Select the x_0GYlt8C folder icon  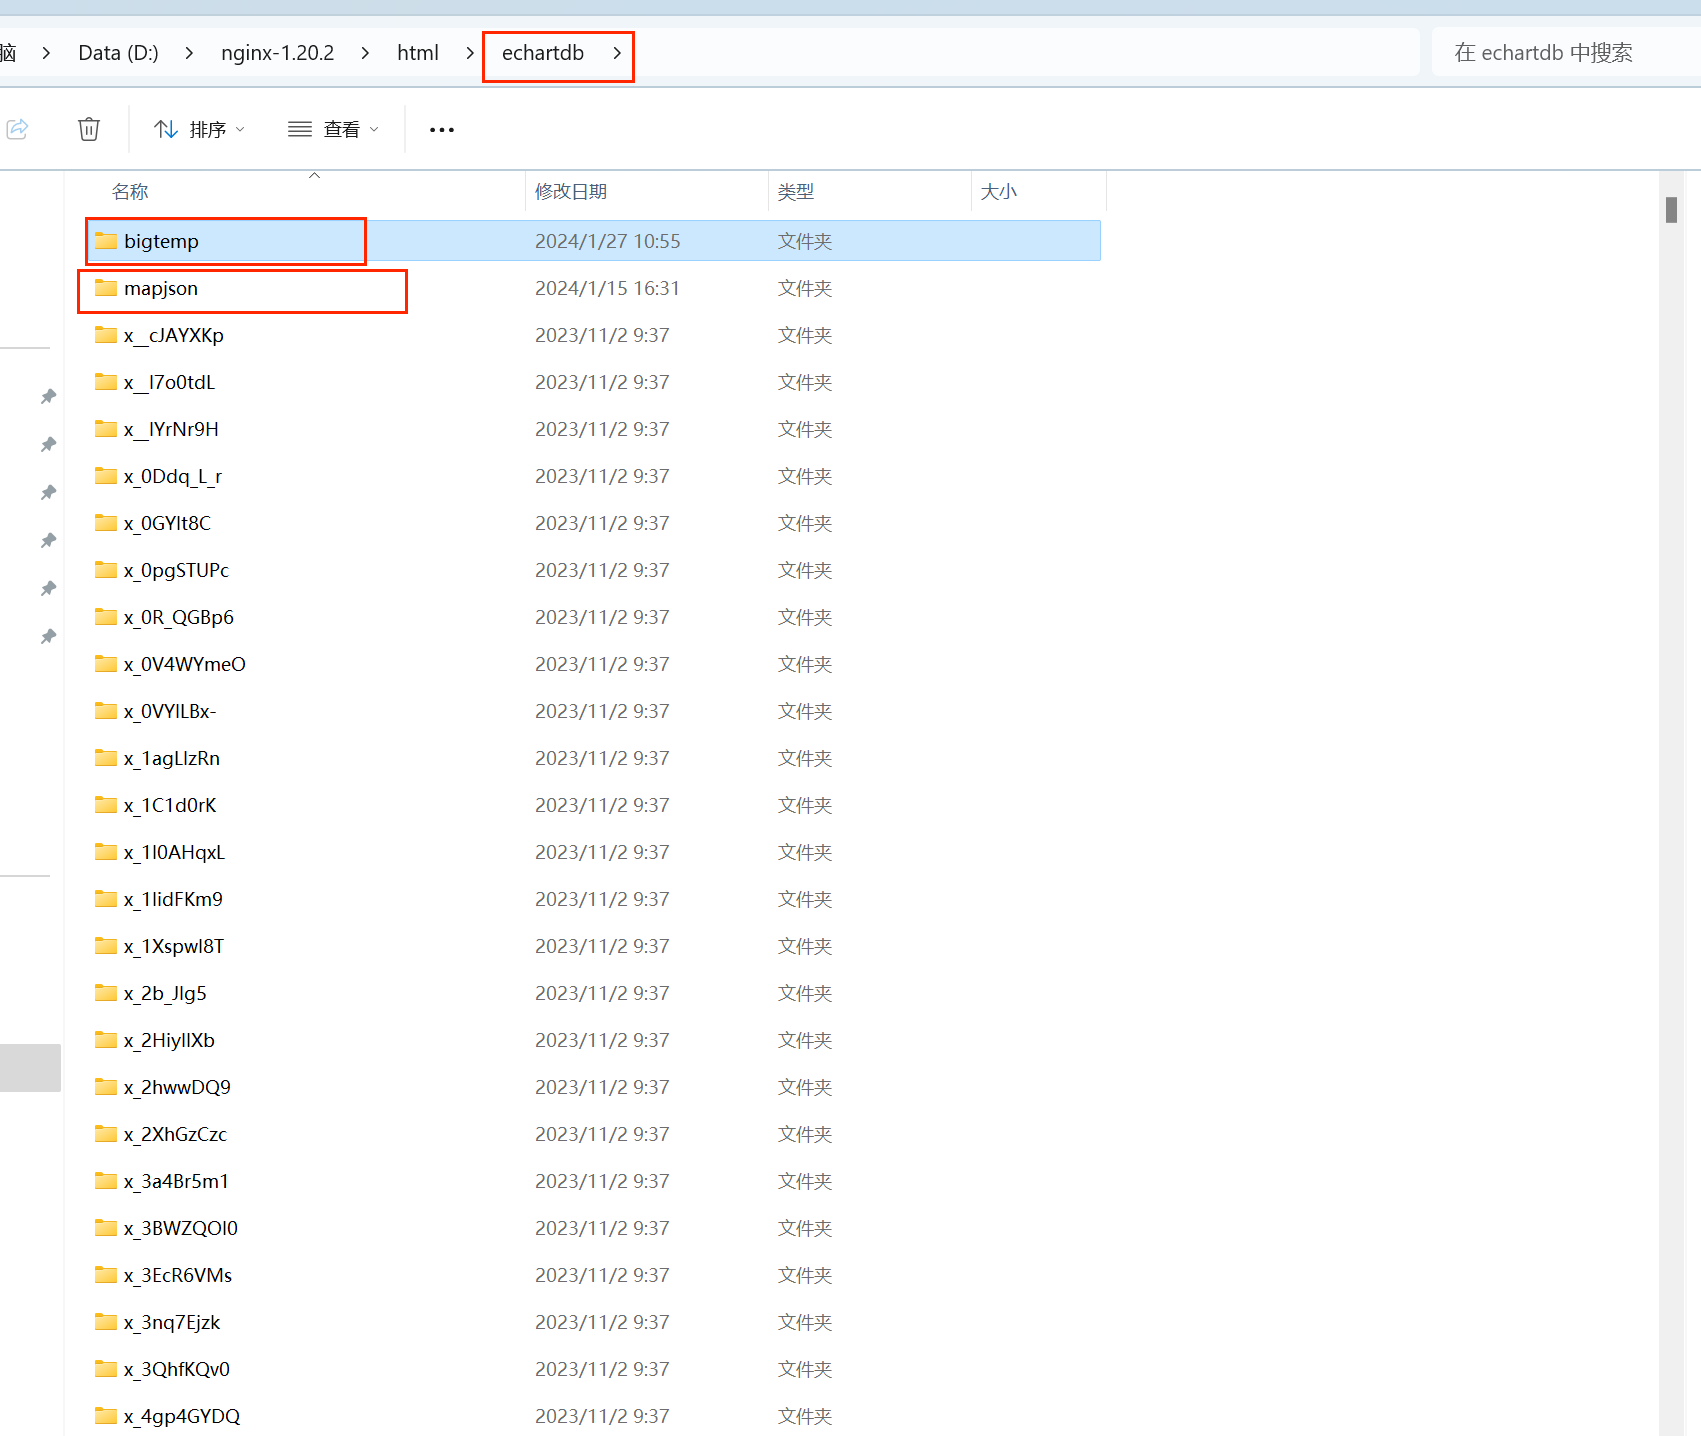point(106,523)
